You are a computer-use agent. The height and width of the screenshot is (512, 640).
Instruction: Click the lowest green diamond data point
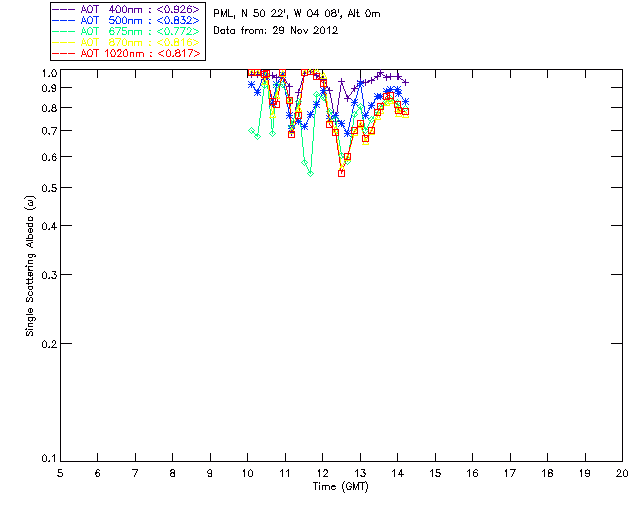point(310,174)
